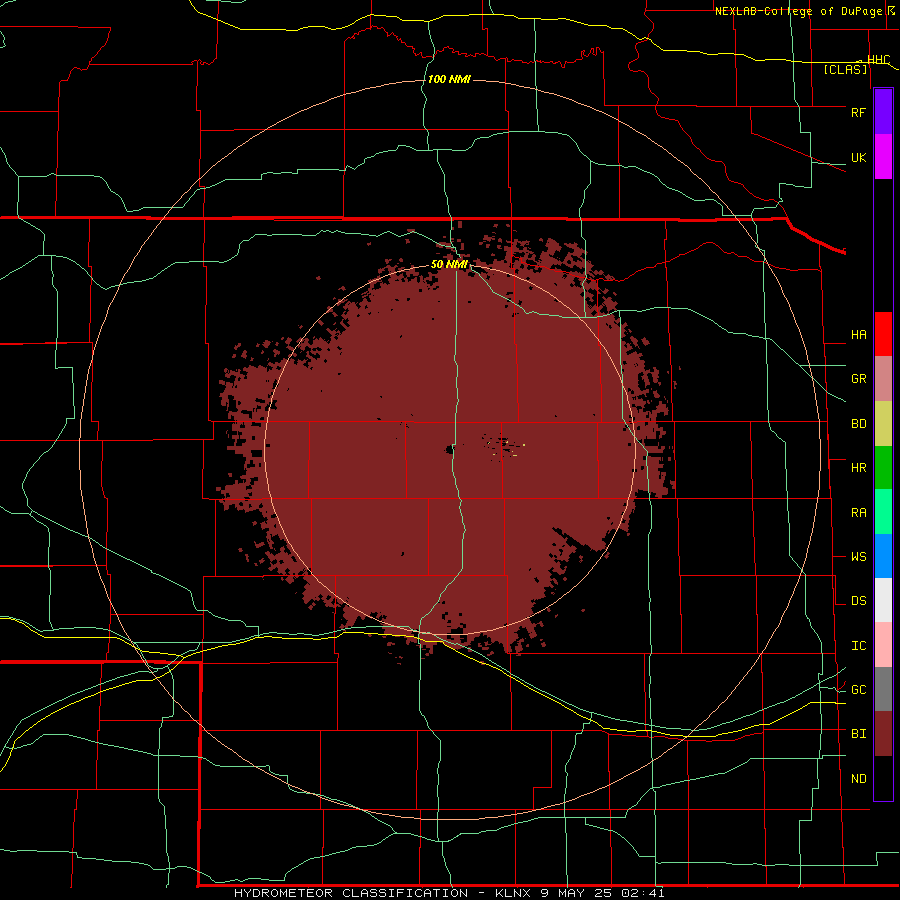Click the 'UK' legend label
The width and height of the screenshot is (900, 900).
858,158
